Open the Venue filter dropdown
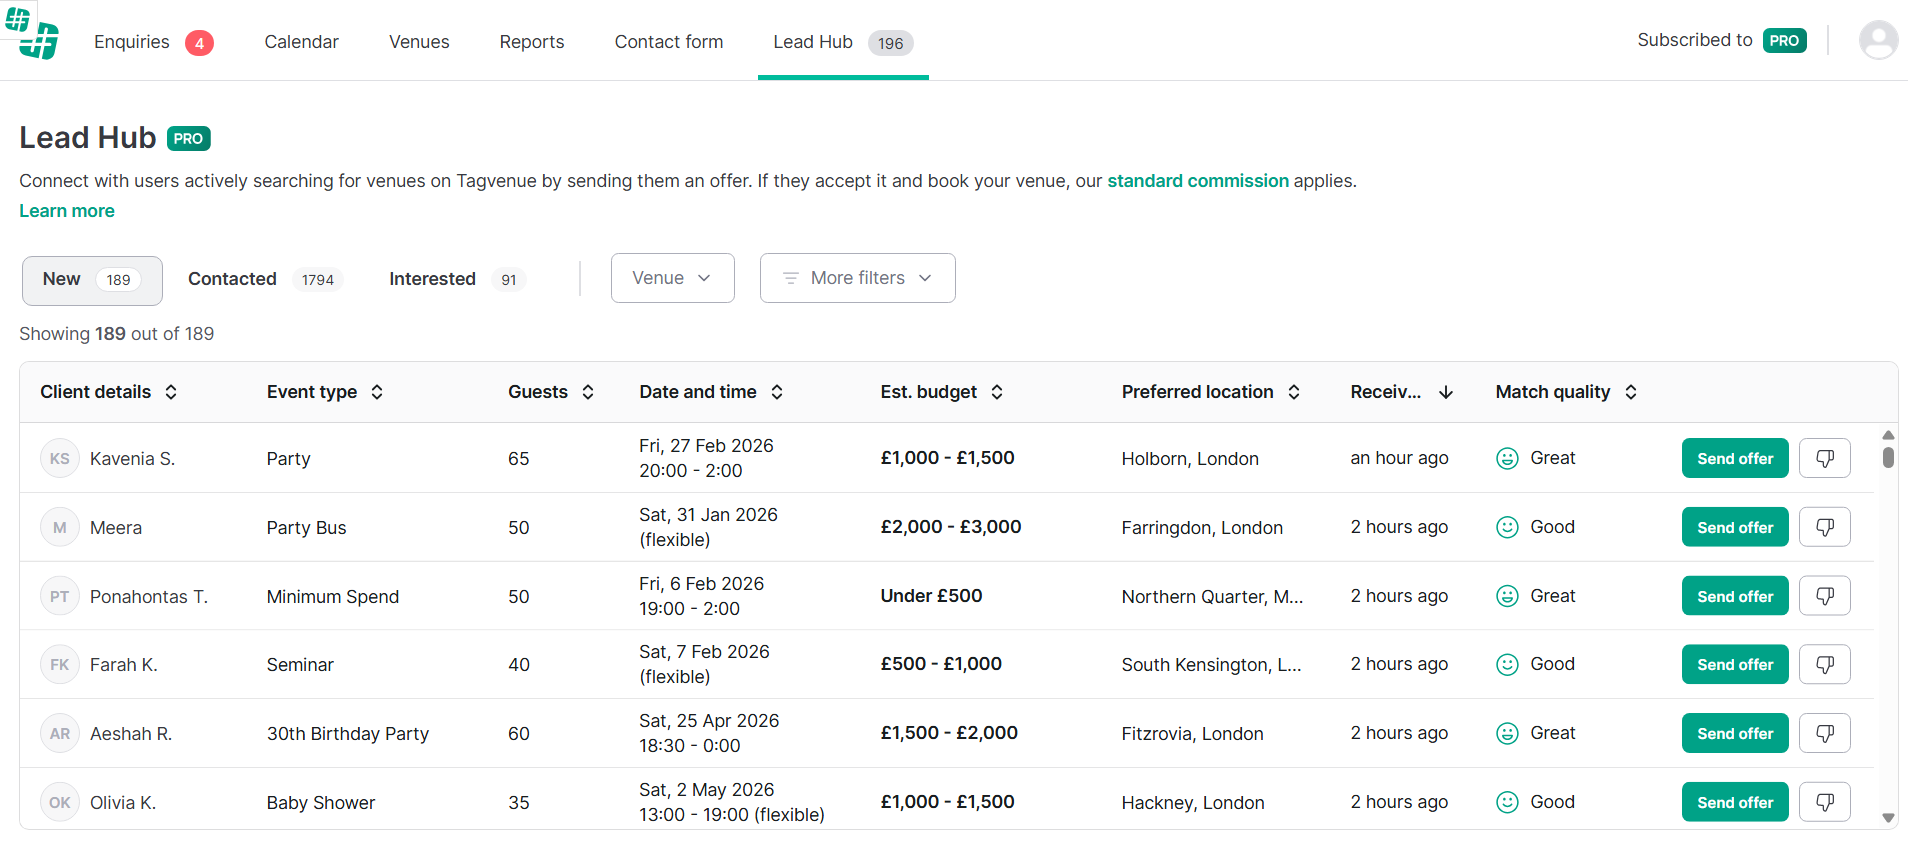 pyautogui.click(x=673, y=278)
